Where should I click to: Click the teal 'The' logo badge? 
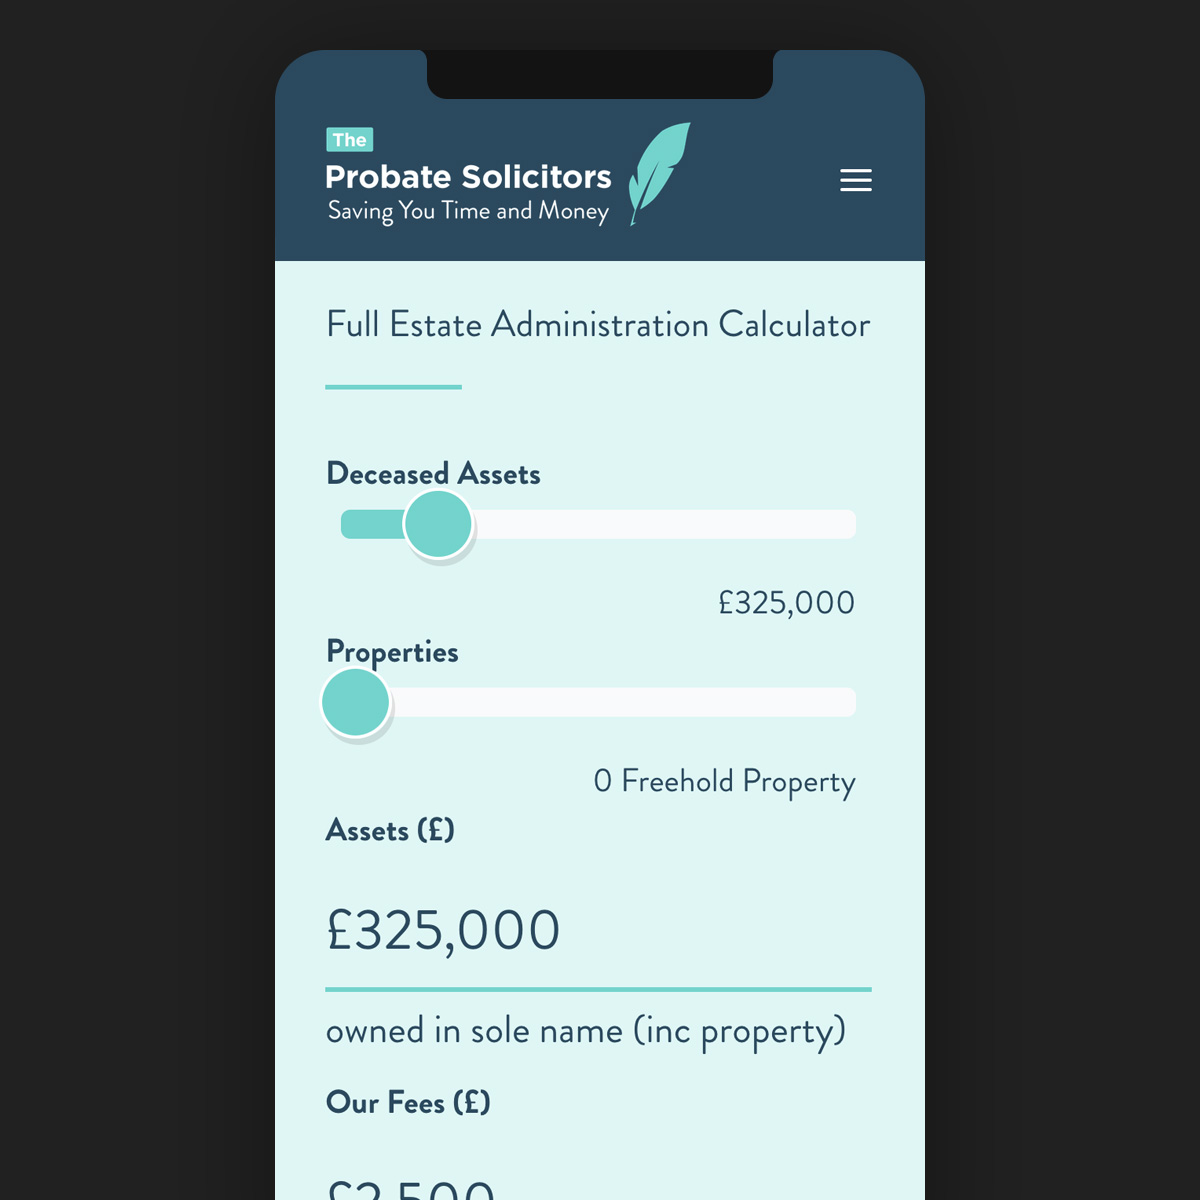coord(350,140)
